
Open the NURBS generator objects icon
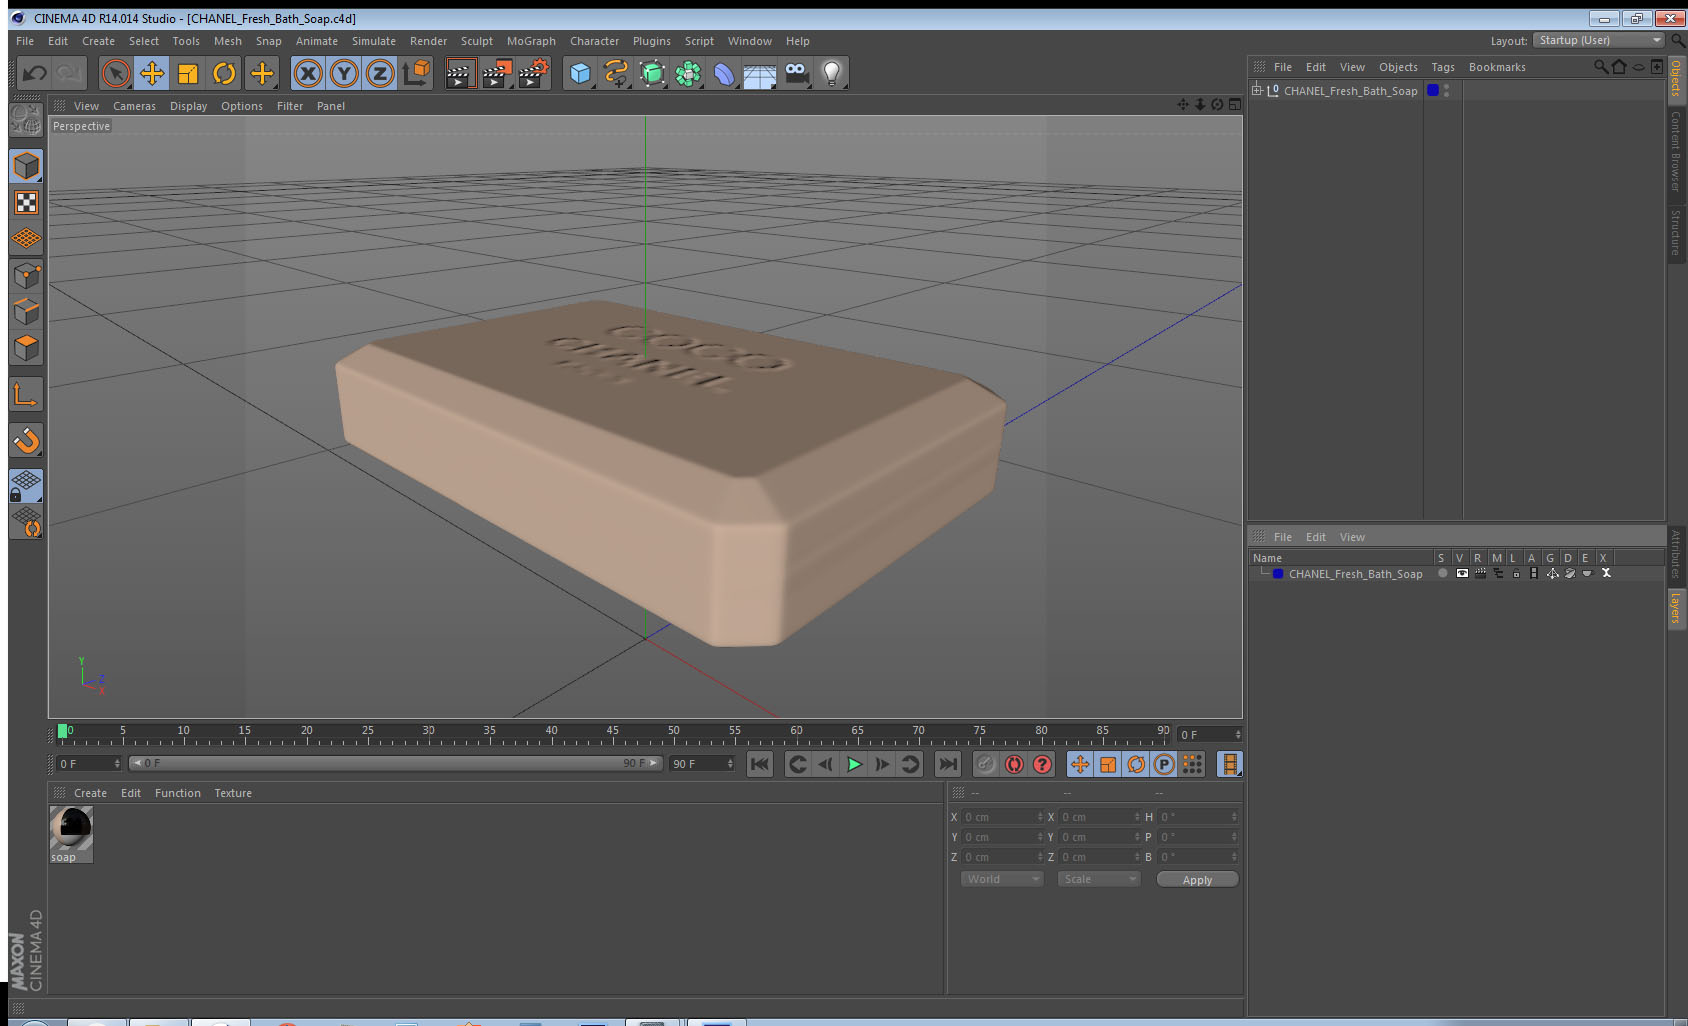(x=652, y=73)
